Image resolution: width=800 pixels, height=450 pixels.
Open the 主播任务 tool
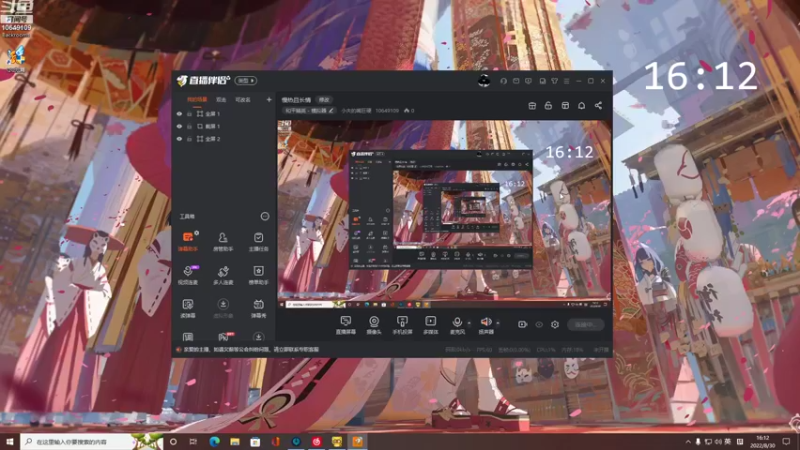[258, 241]
